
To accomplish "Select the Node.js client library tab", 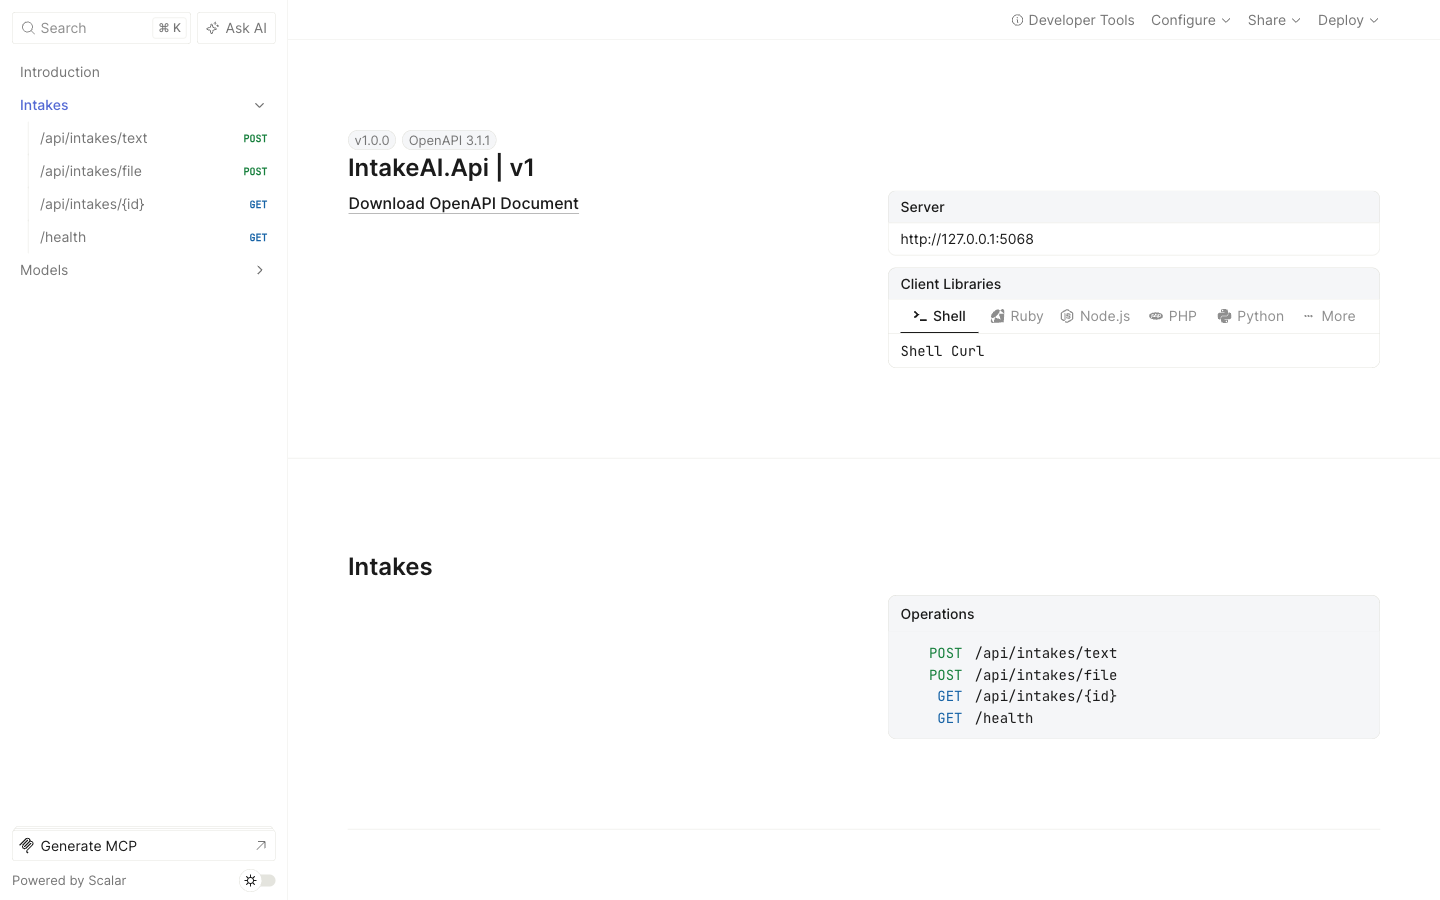I will 1095,316.
